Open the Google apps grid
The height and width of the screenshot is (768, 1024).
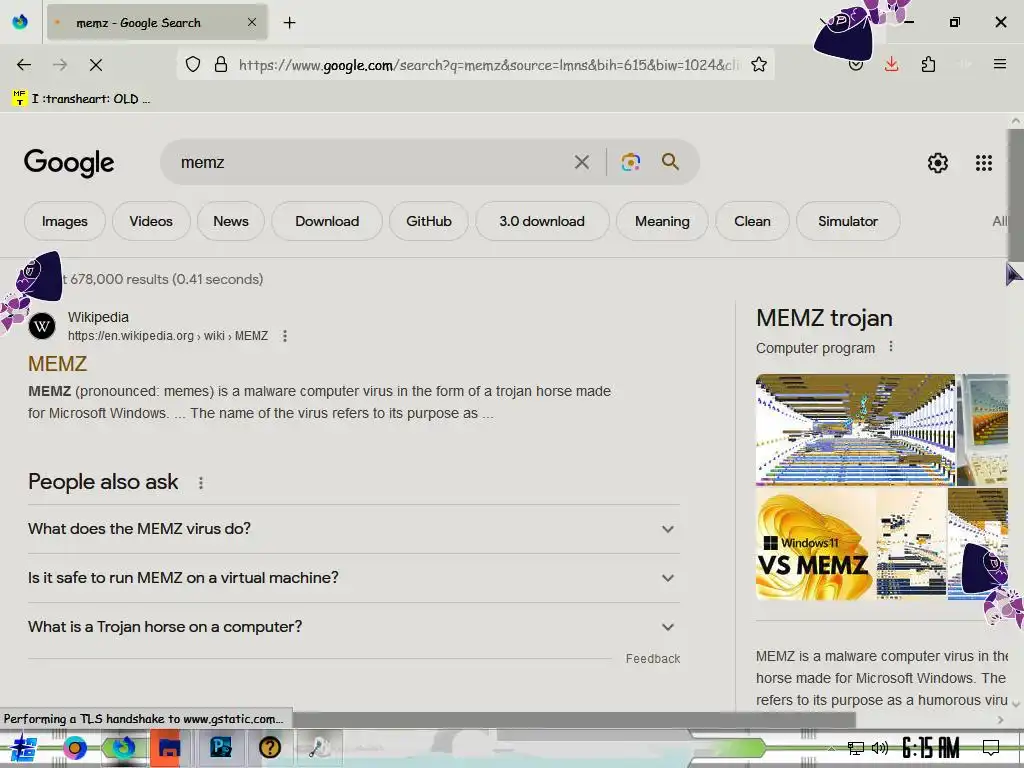pos(984,163)
